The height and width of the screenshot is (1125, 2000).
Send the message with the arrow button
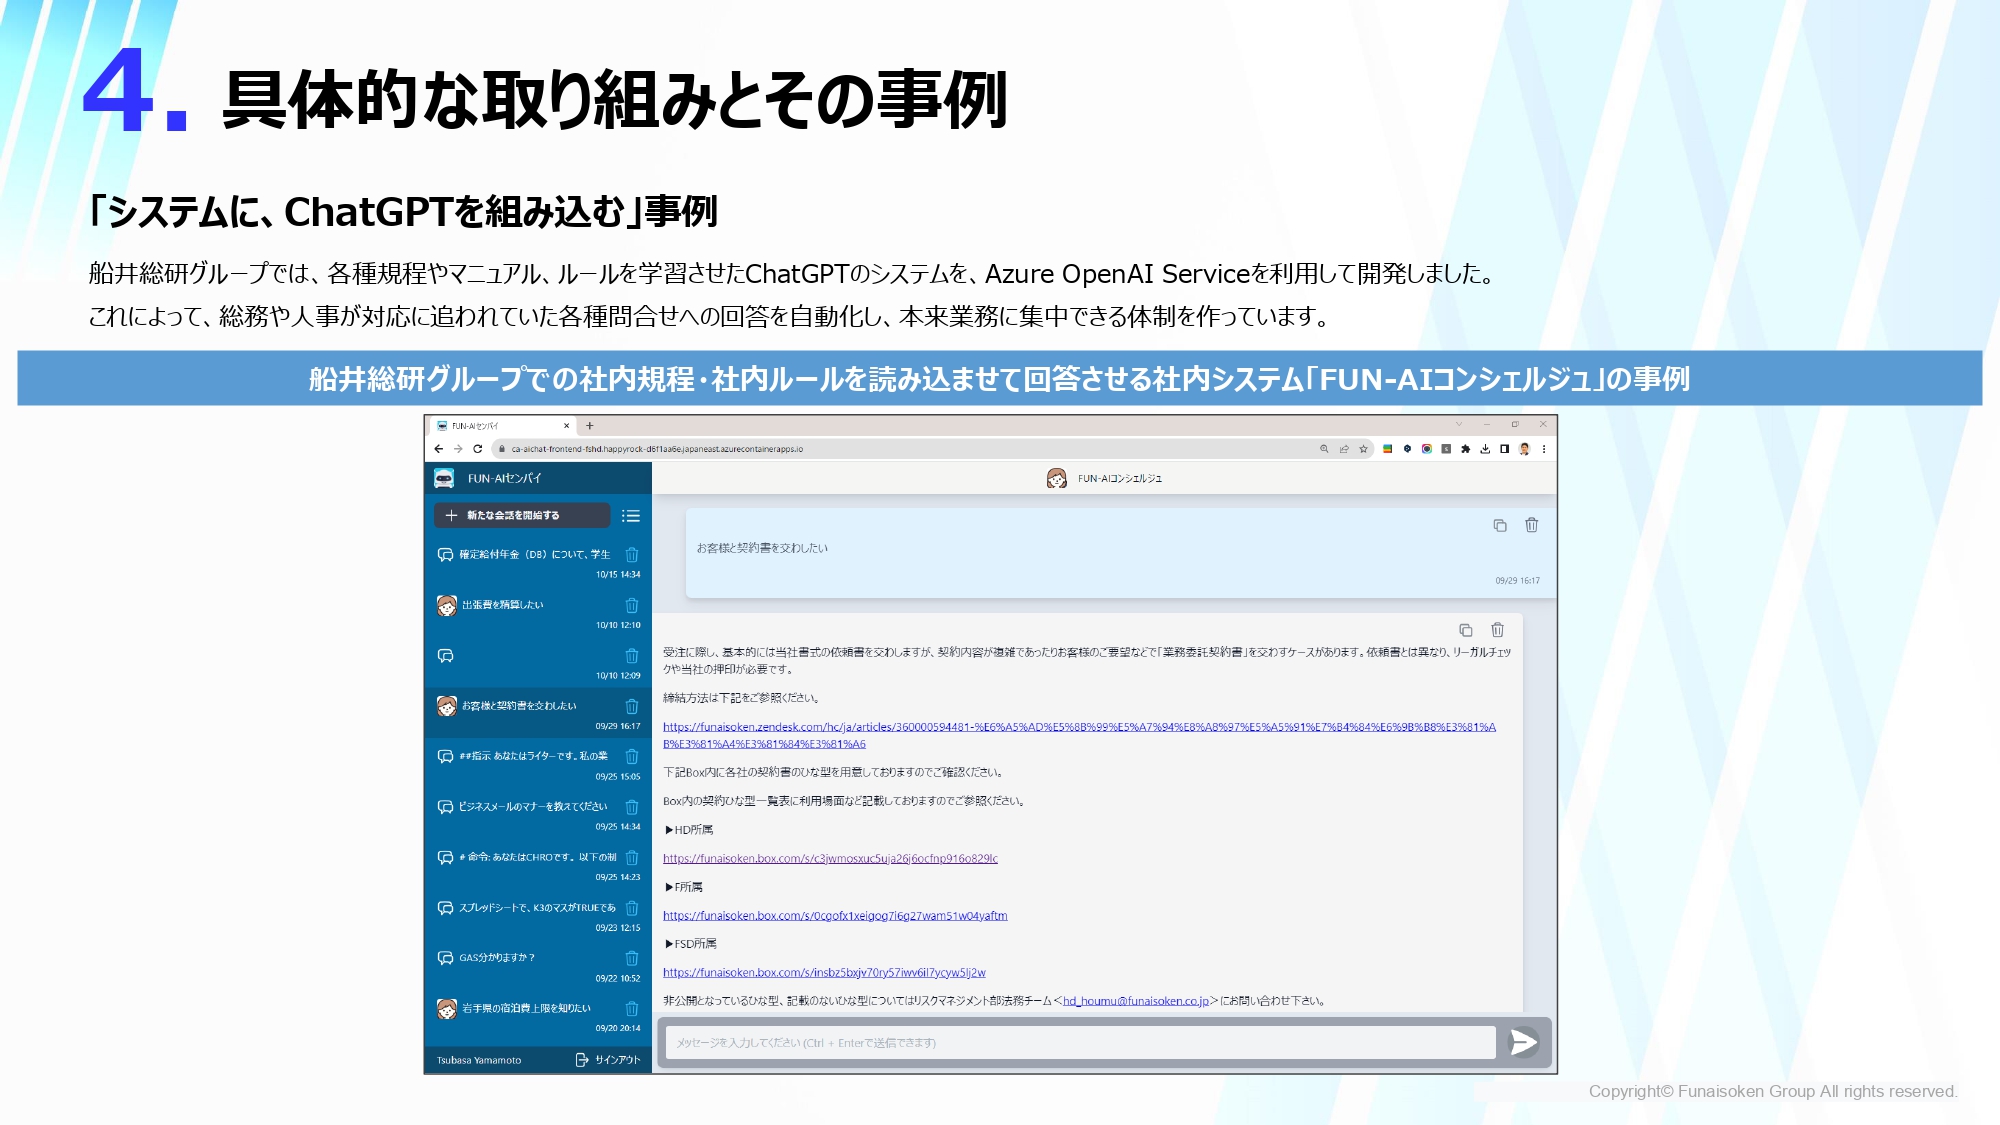pos(1524,1043)
